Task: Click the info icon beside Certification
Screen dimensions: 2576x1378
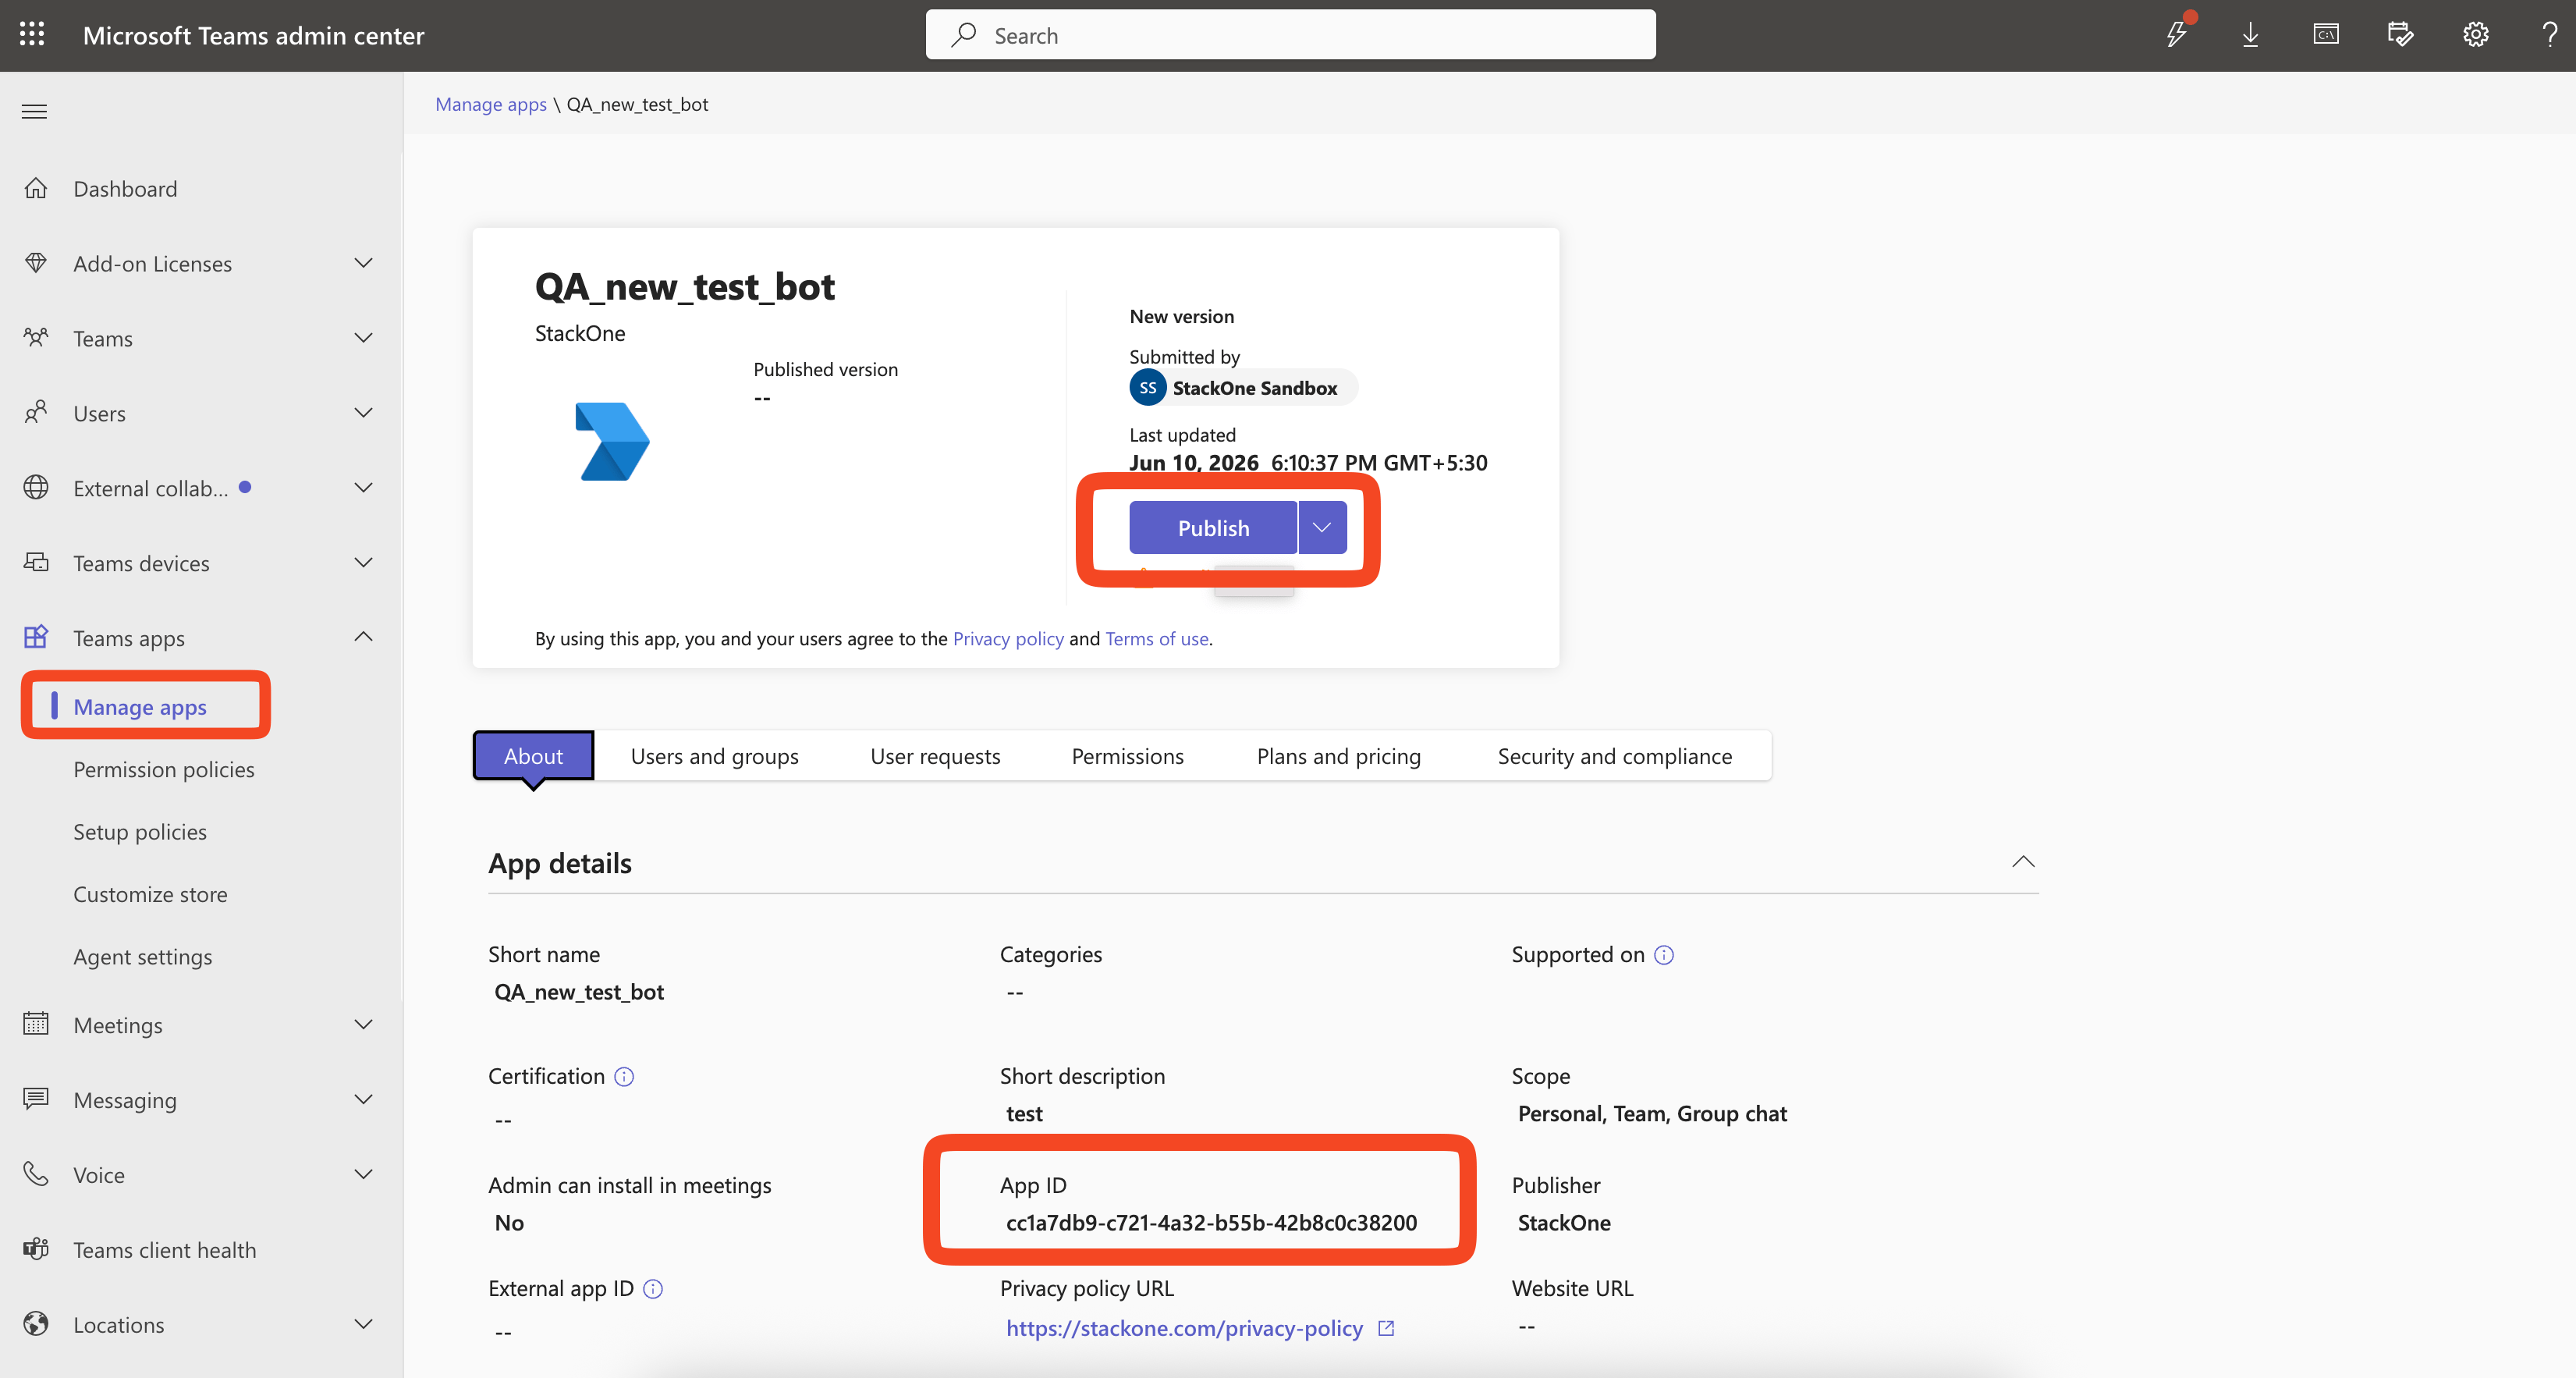Action: point(624,1077)
